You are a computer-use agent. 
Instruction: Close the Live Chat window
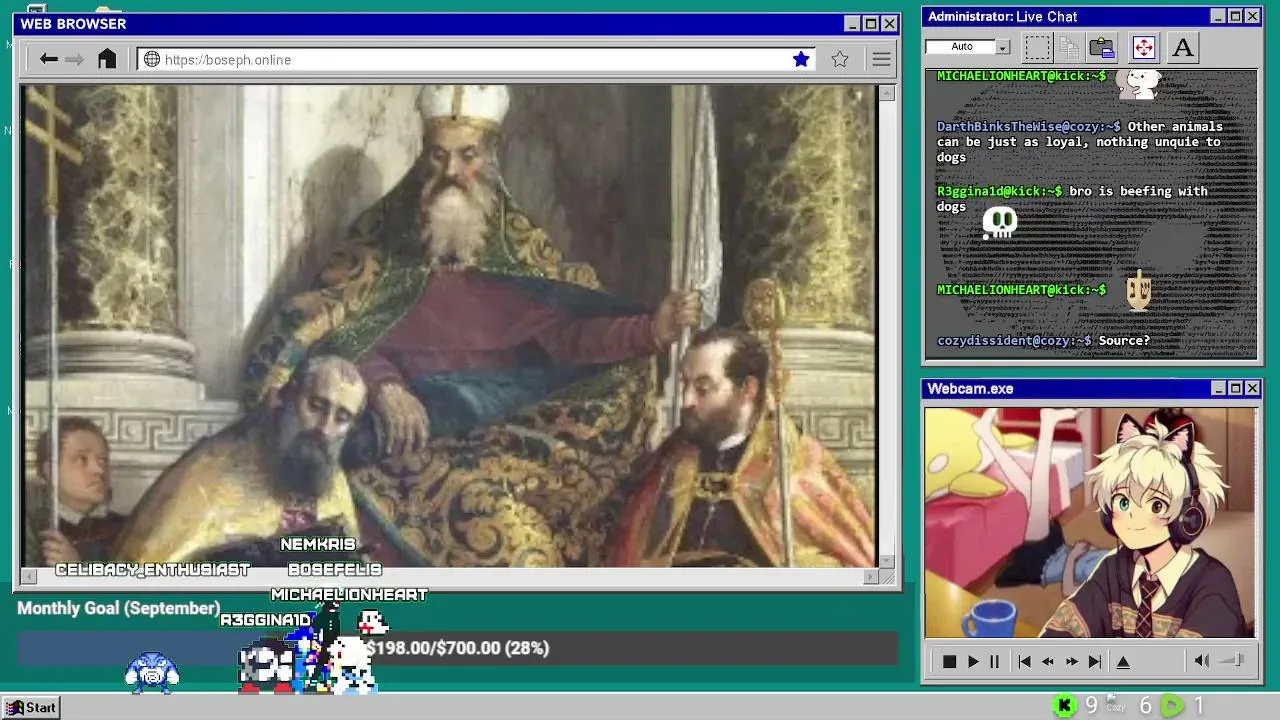click(1252, 16)
